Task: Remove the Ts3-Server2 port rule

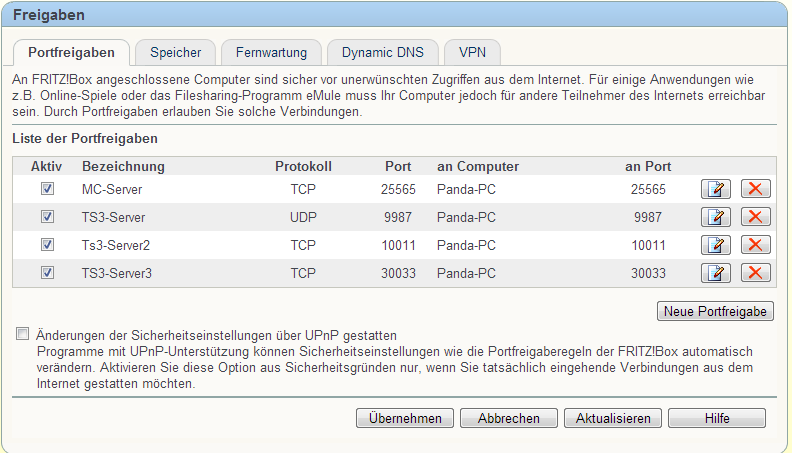Action: click(x=756, y=245)
